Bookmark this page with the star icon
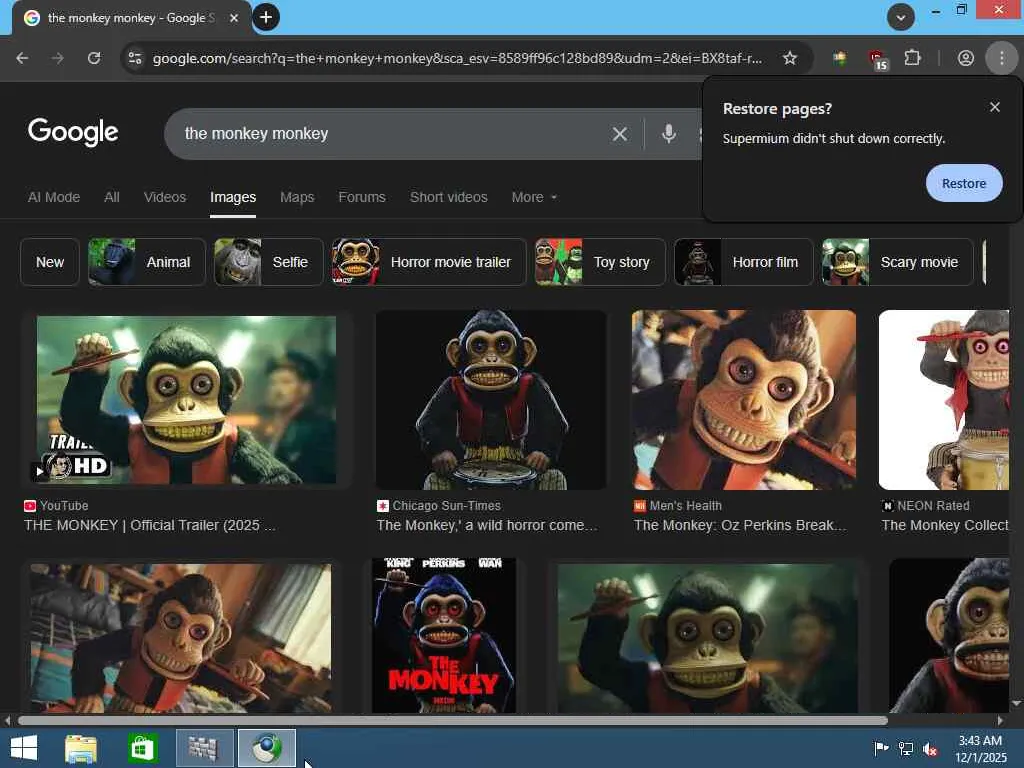The image size is (1024, 768). [790, 58]
